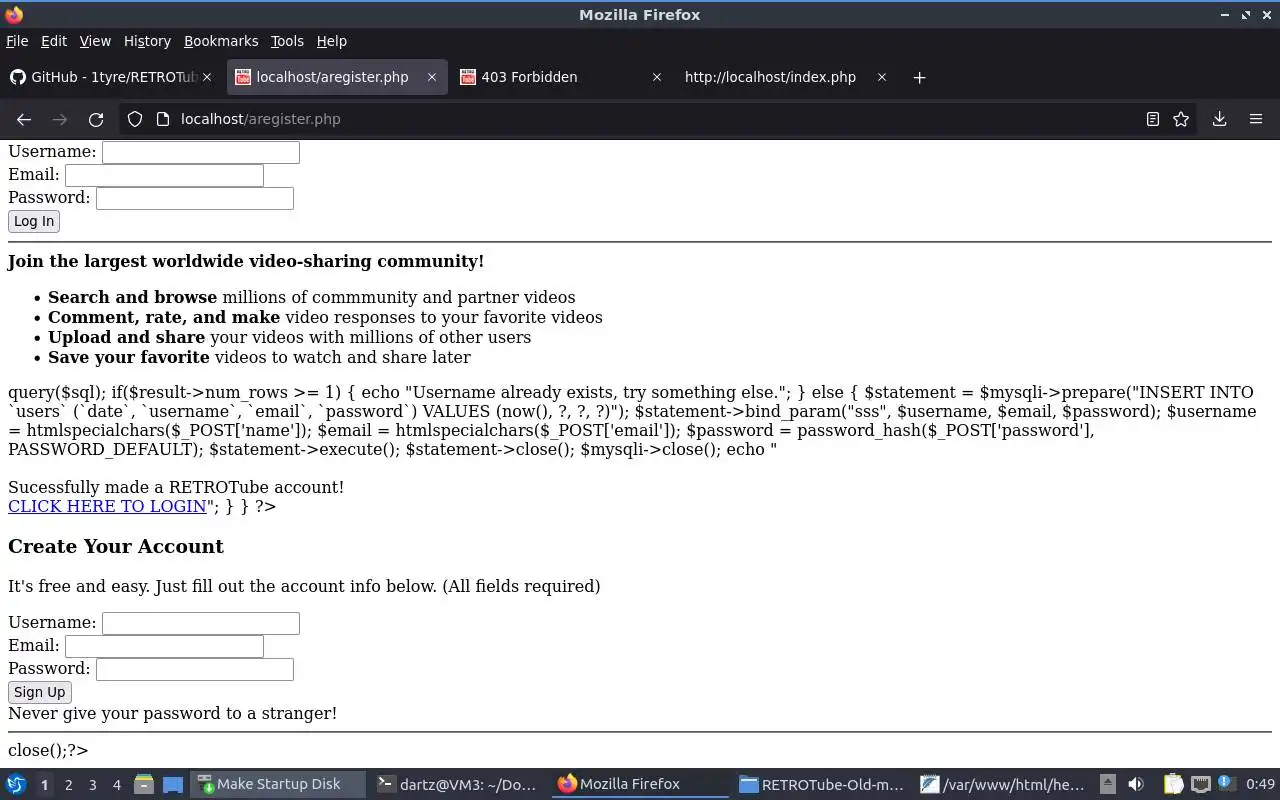
Task: Open the Bookmarks menu
Action: pos(221,41)
